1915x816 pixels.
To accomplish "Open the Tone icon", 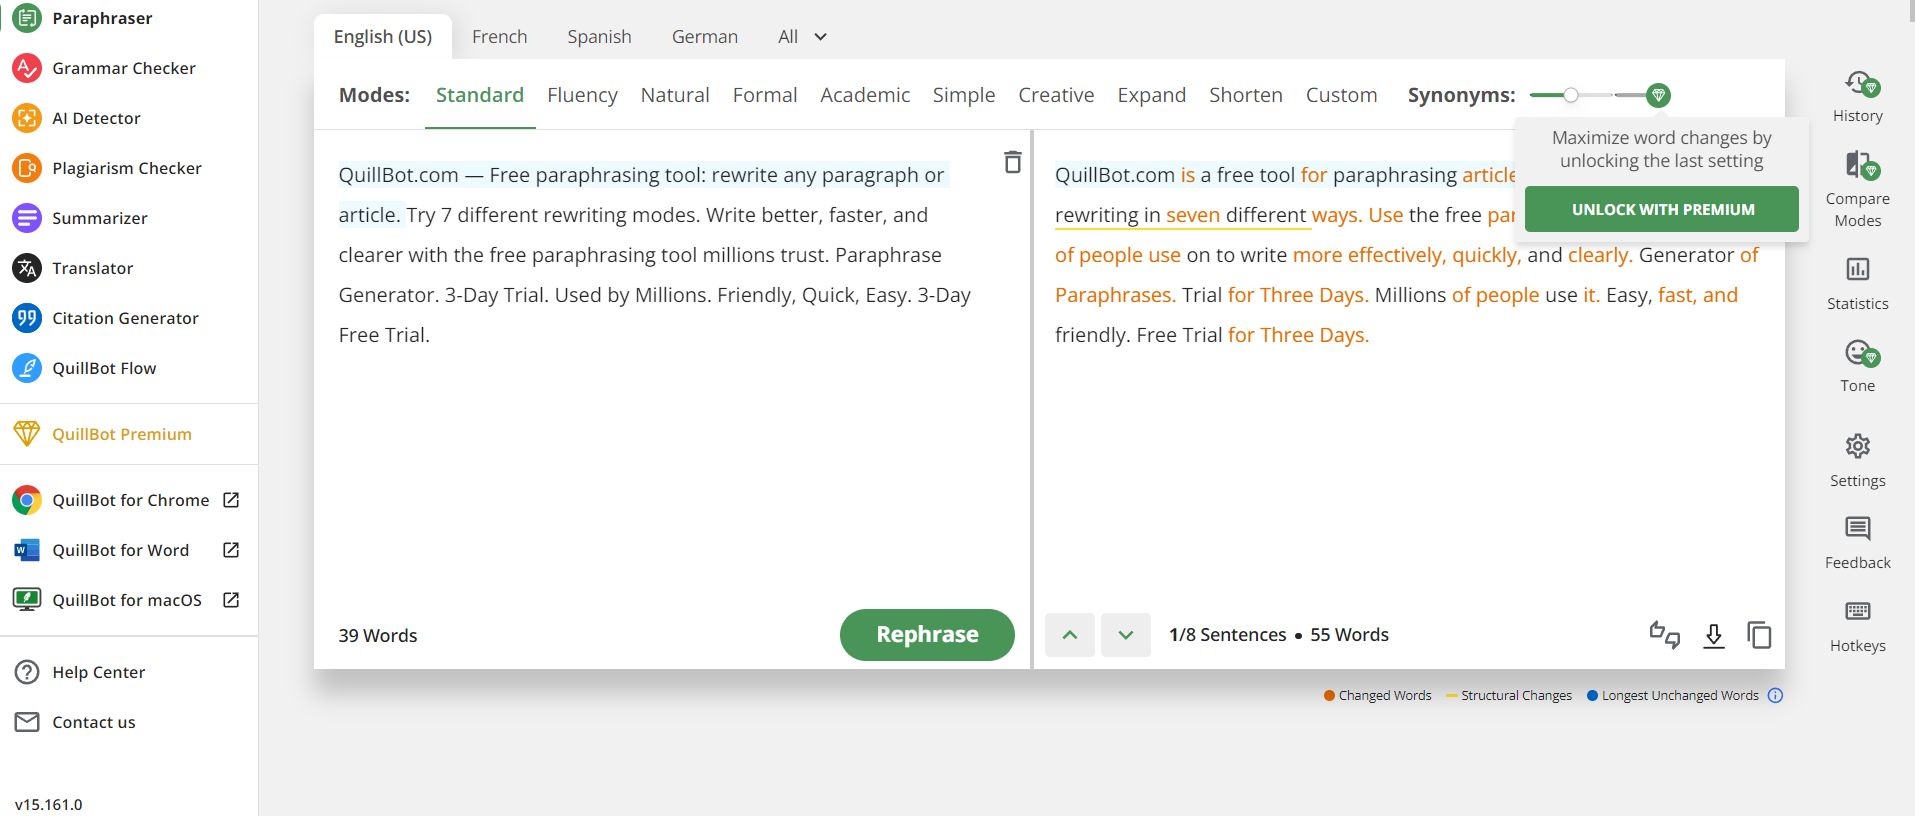I will 1858,353.
